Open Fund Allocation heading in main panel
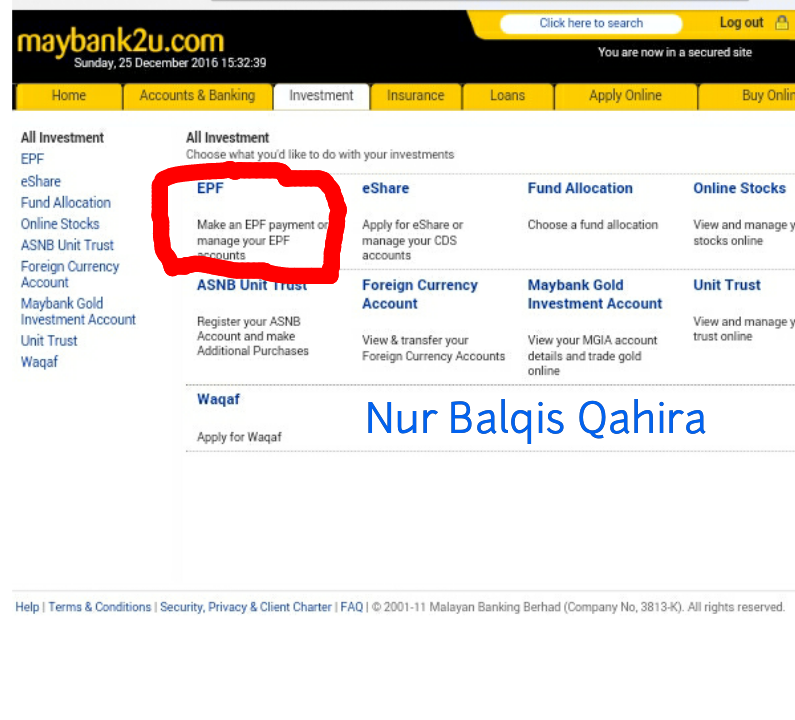 click(x=580, y=188)
